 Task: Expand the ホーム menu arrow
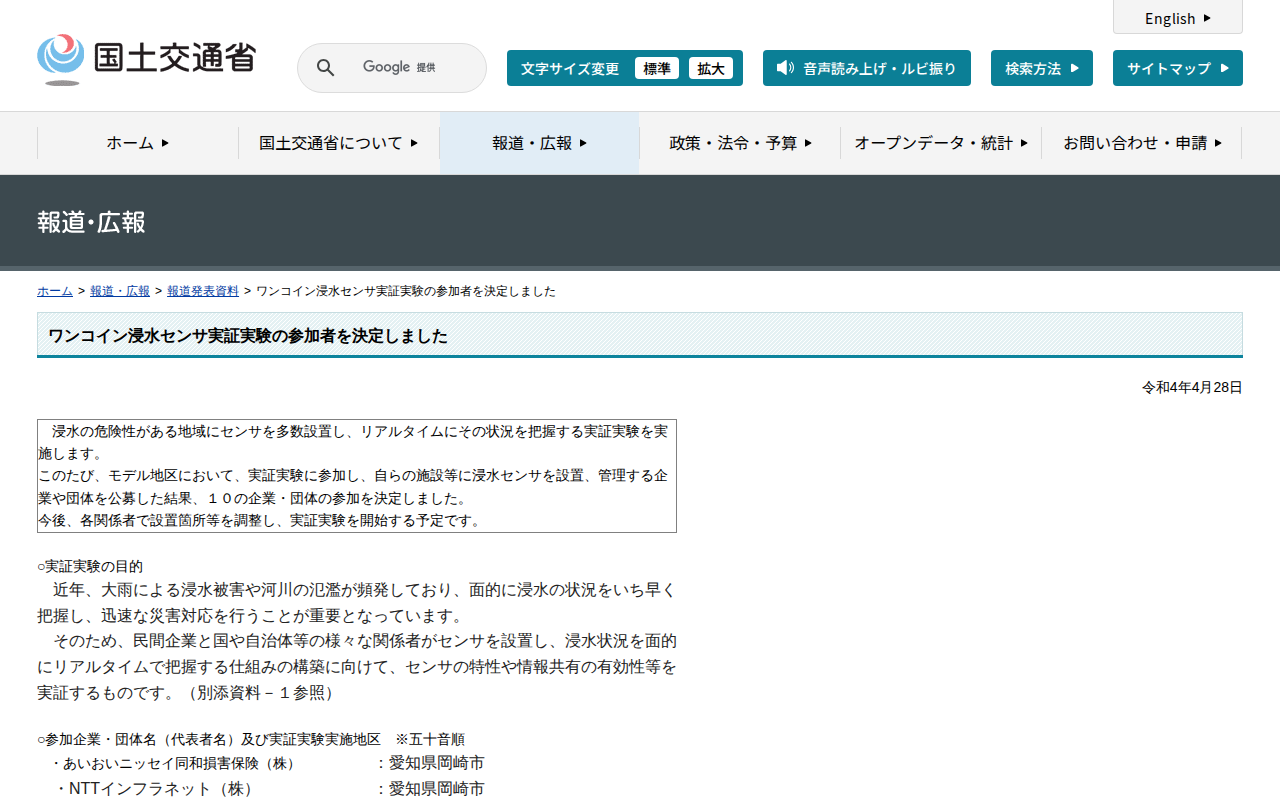coord(165,143)
